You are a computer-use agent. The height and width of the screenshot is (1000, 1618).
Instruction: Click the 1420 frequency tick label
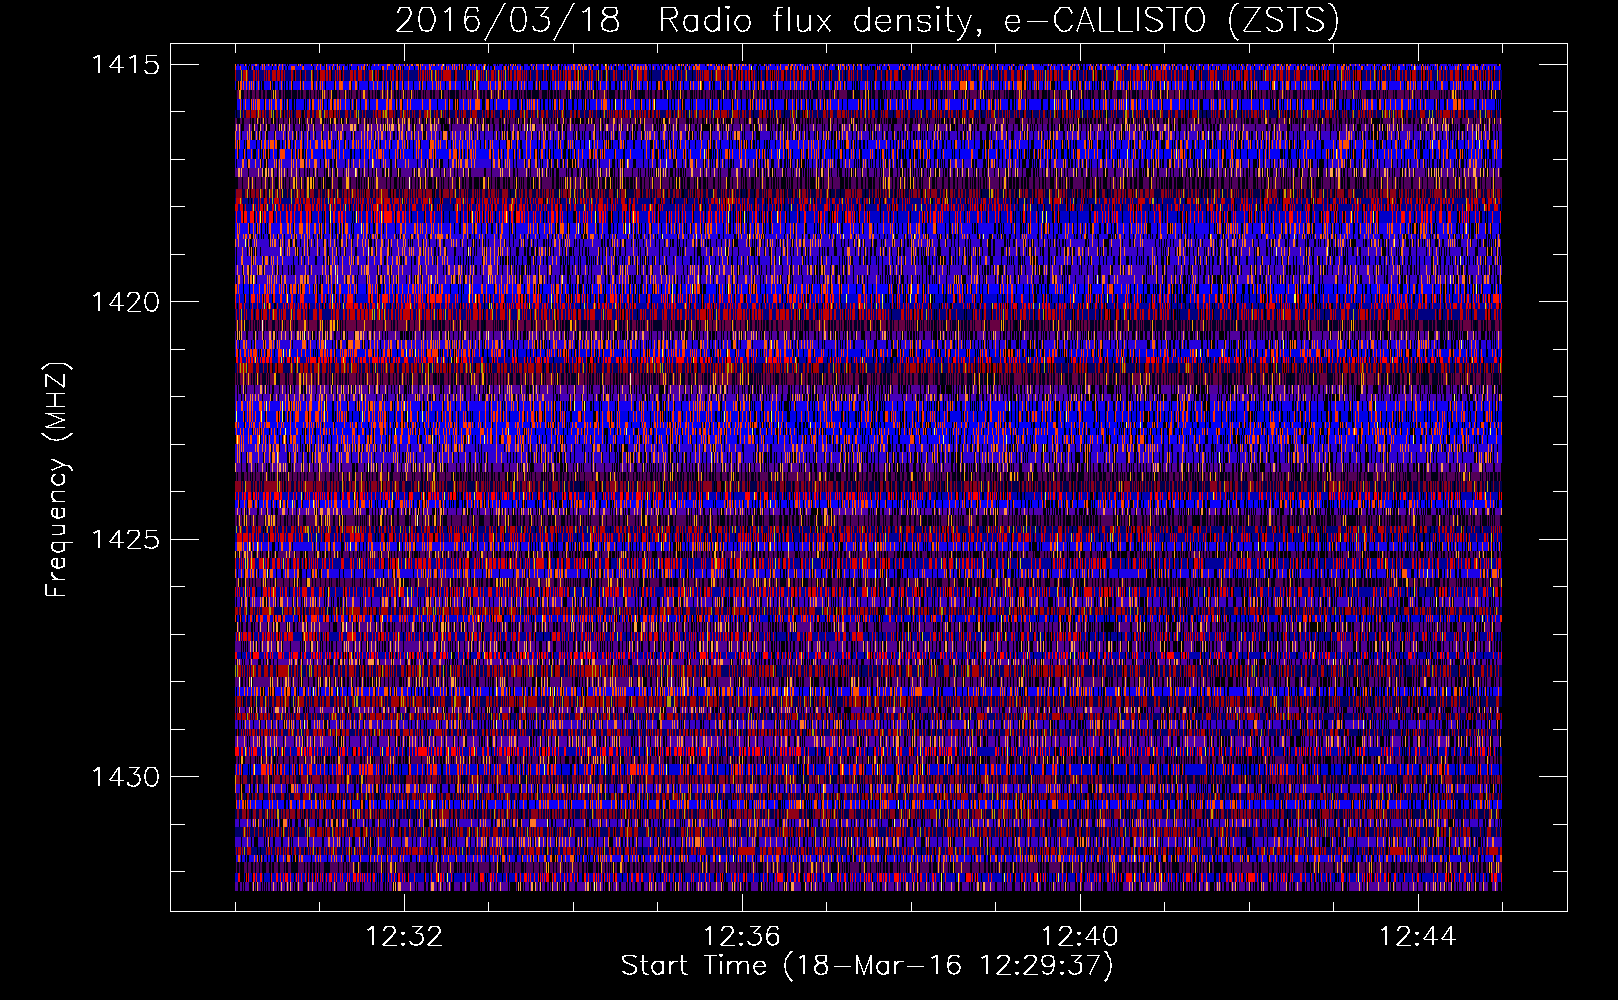[x=125, y=302]
